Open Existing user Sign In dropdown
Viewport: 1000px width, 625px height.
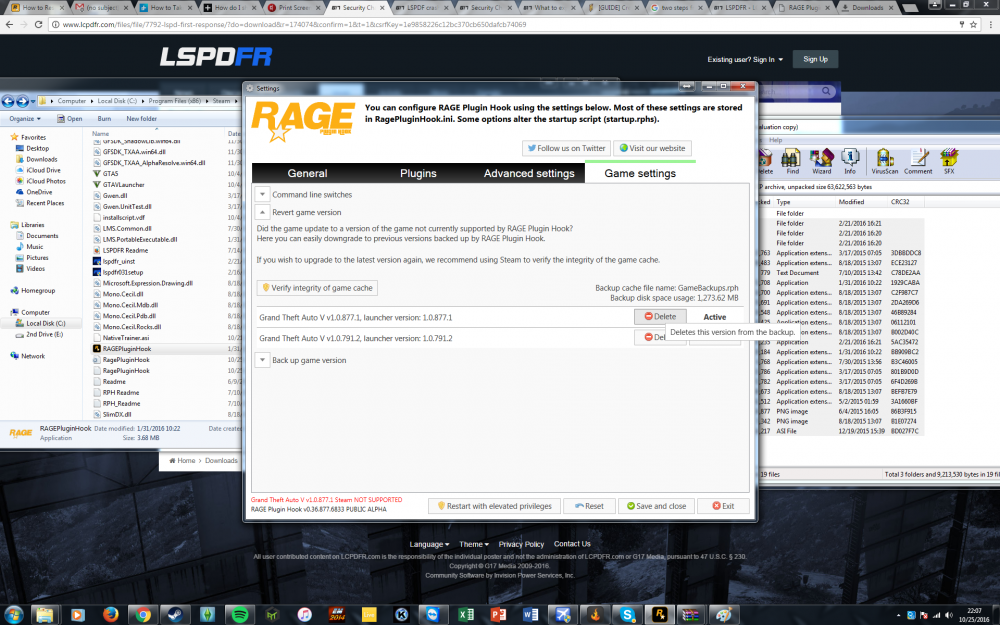tap(745, 59)
